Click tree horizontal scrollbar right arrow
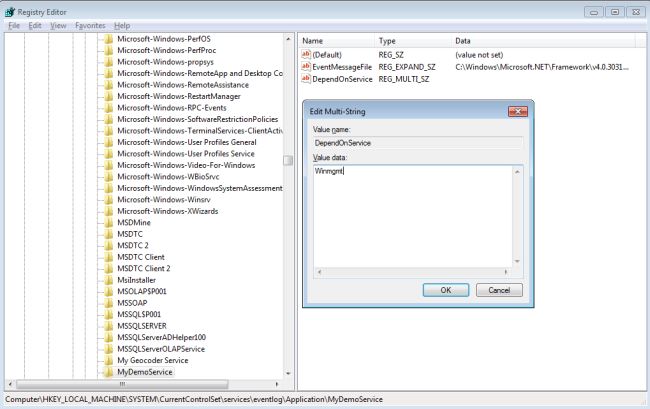The width and height of the screenshot is (650, 409). pyautogui.click(x=277, y=384)
